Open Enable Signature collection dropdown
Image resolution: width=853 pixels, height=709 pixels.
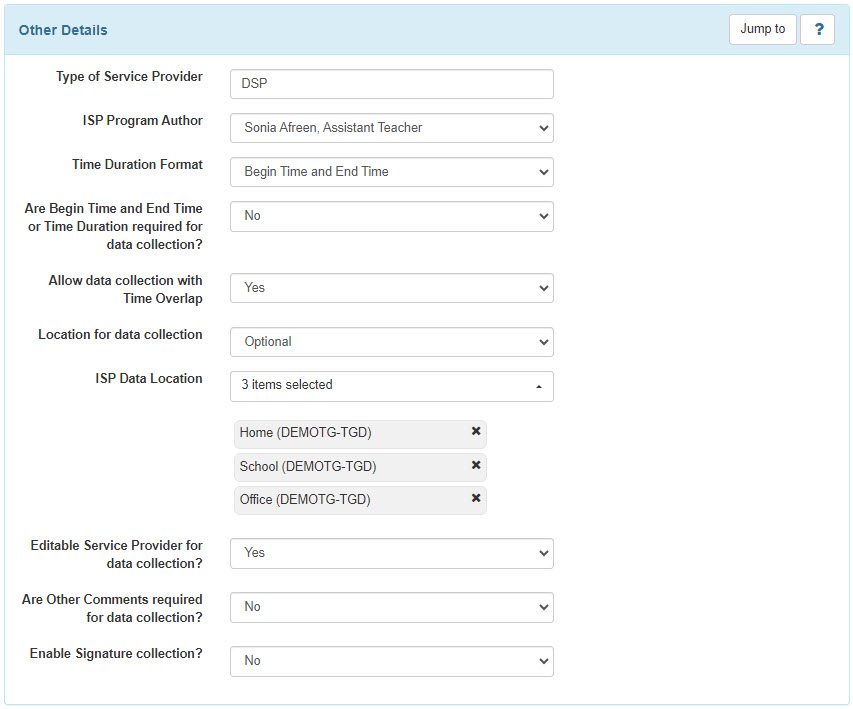391,661
